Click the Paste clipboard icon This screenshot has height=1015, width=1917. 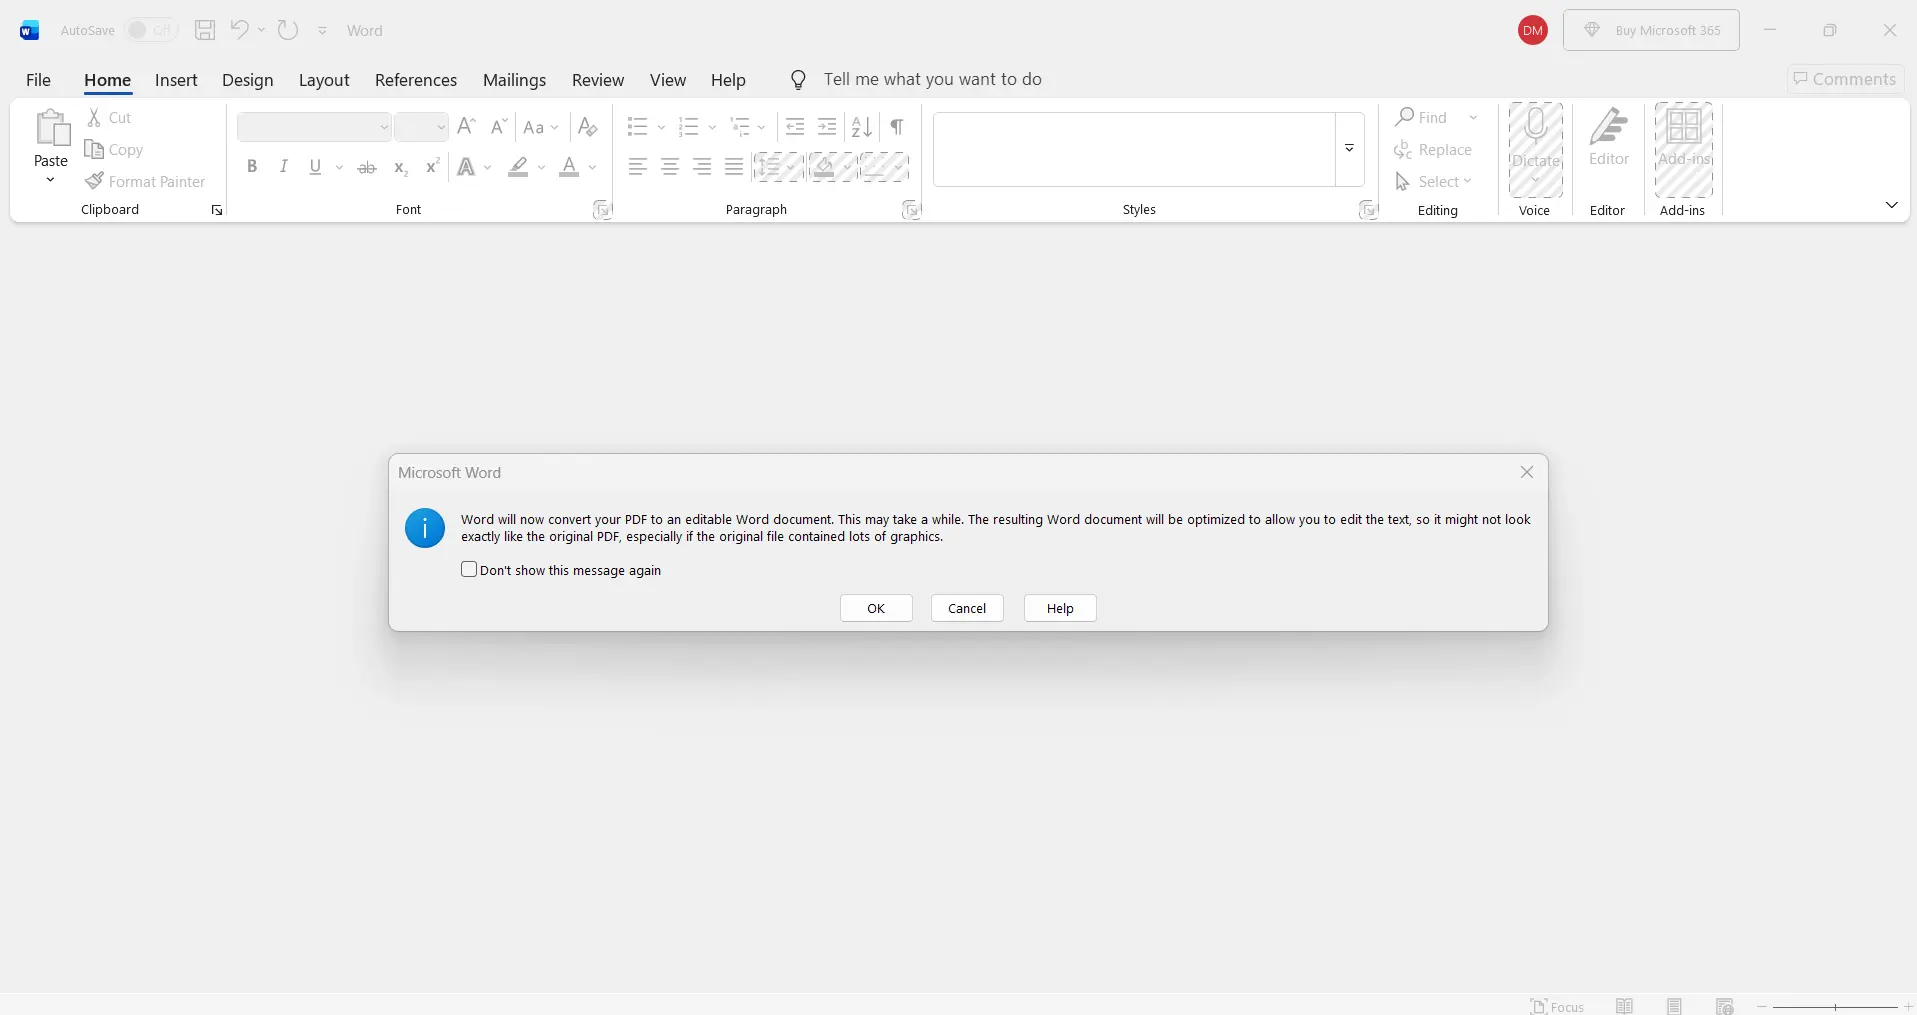[x=51, y=129]
